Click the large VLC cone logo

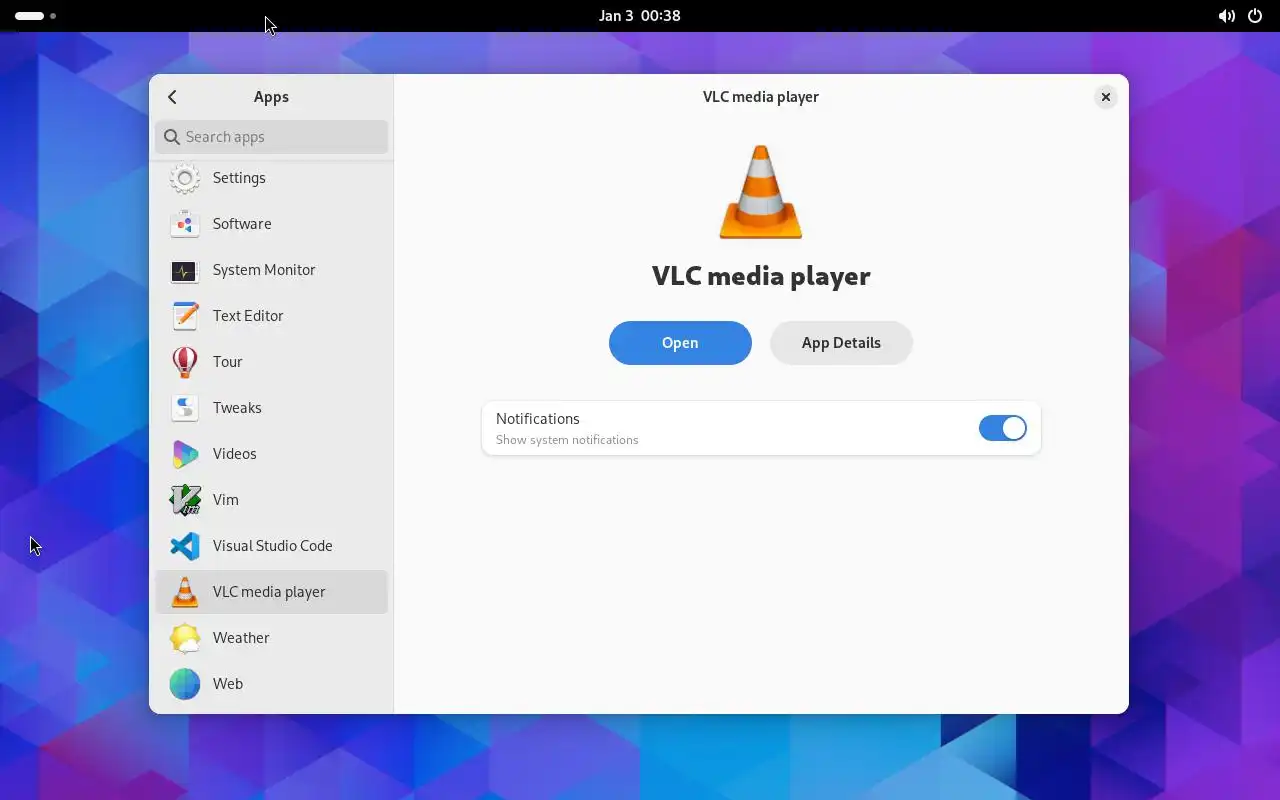761,192
